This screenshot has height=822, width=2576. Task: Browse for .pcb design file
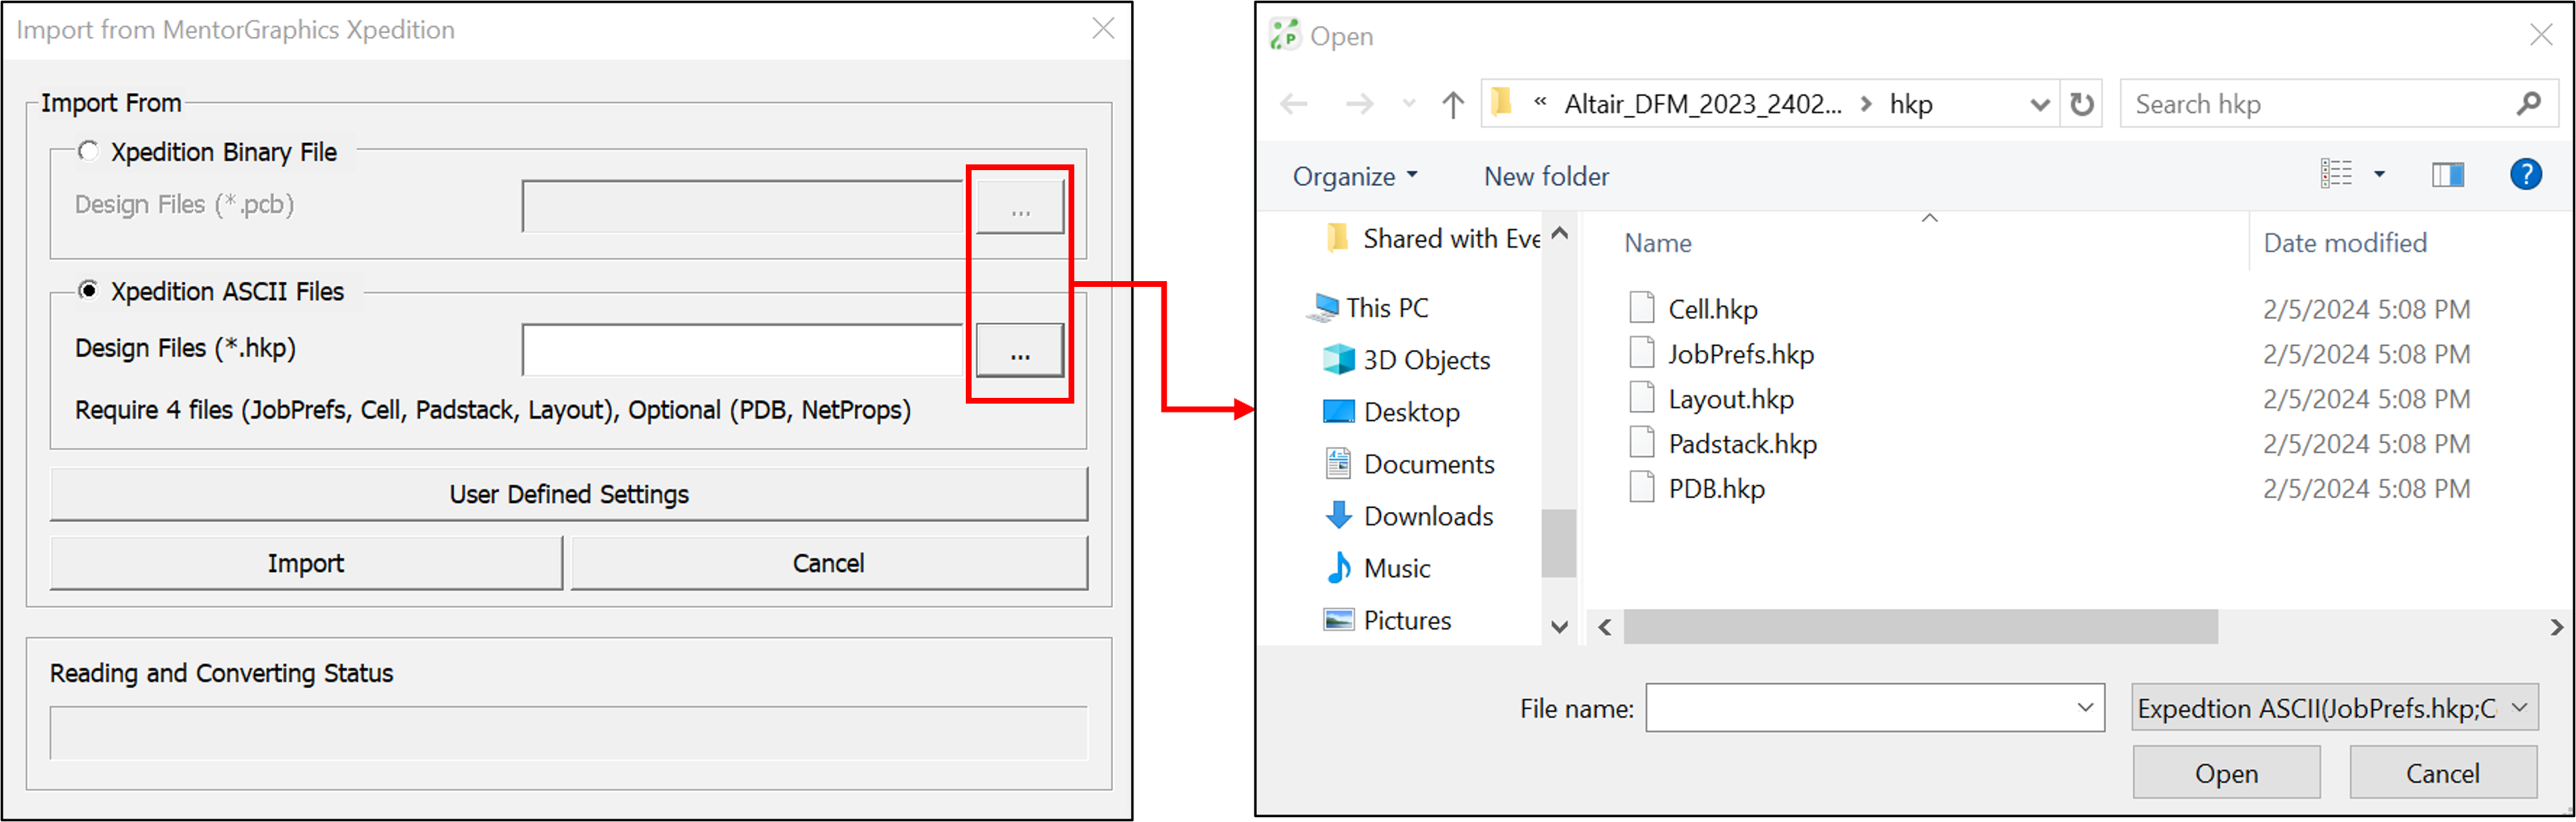click(1019, 207)
